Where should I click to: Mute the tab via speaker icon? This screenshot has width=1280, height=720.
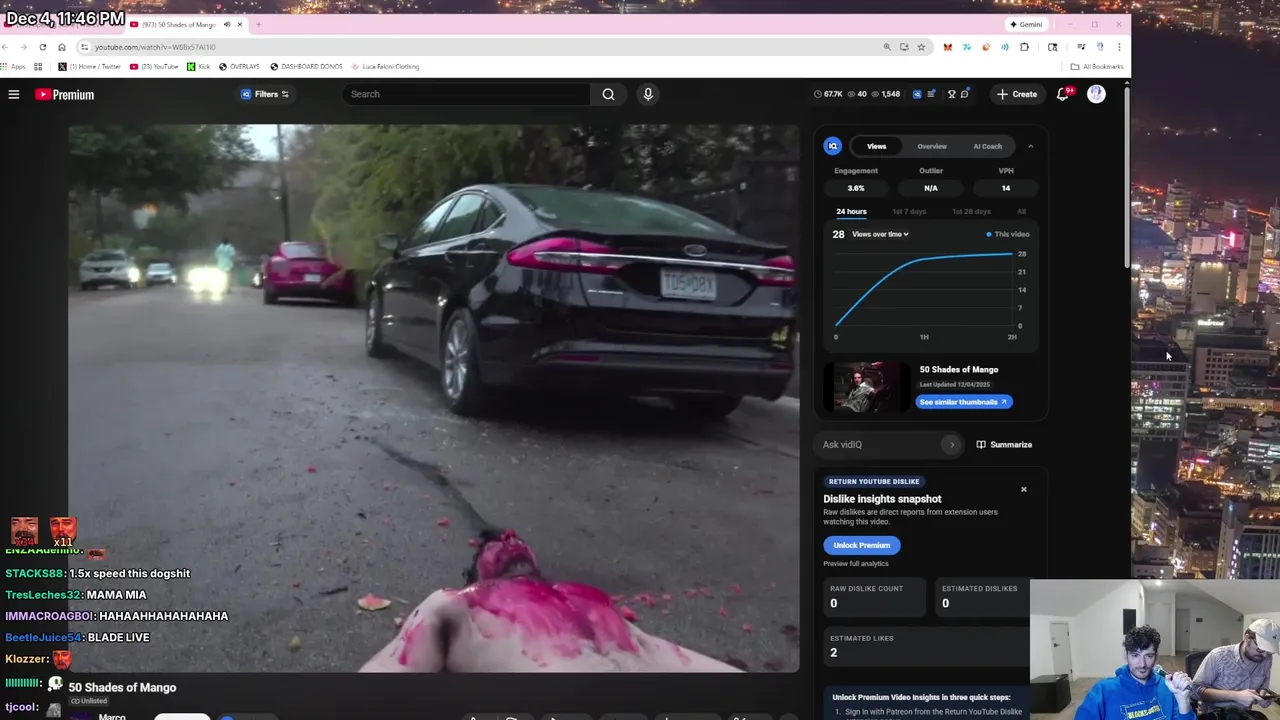227,24
